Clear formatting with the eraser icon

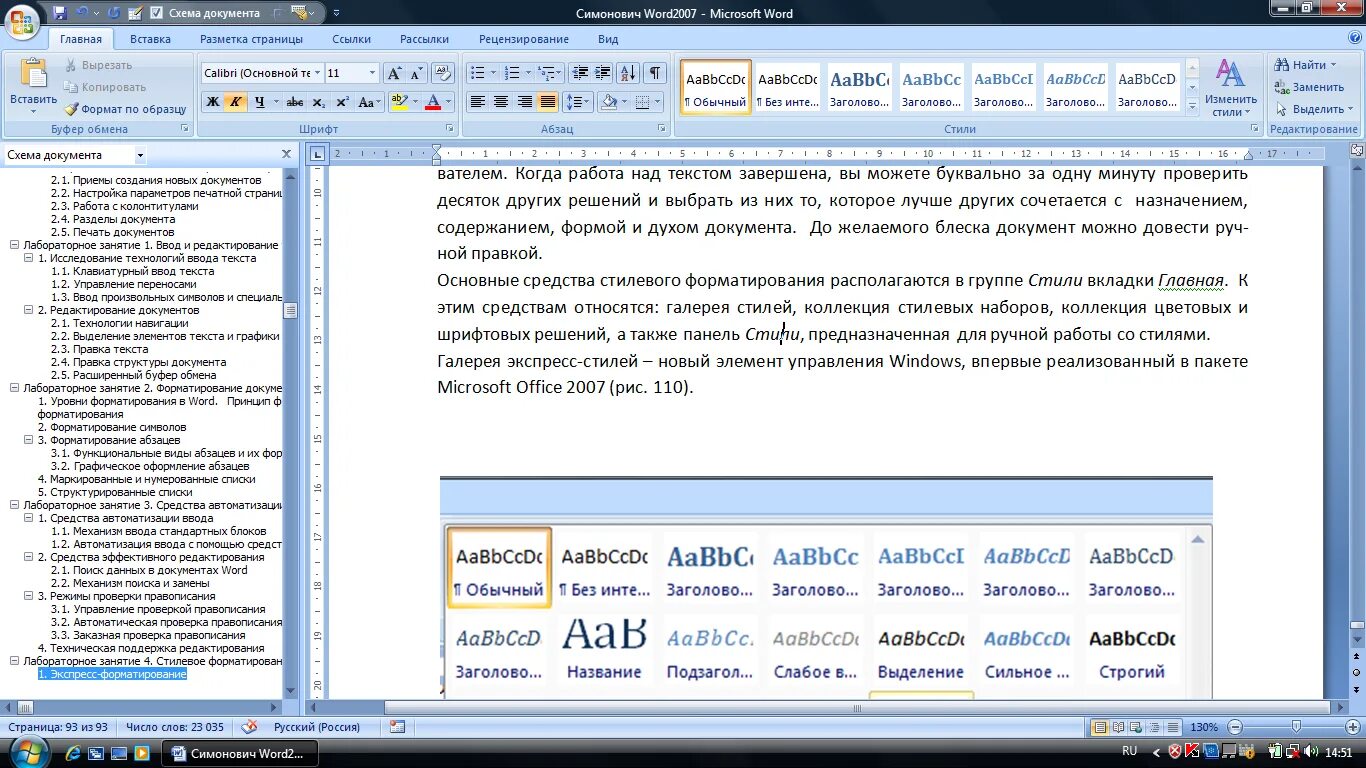[441, 73]
